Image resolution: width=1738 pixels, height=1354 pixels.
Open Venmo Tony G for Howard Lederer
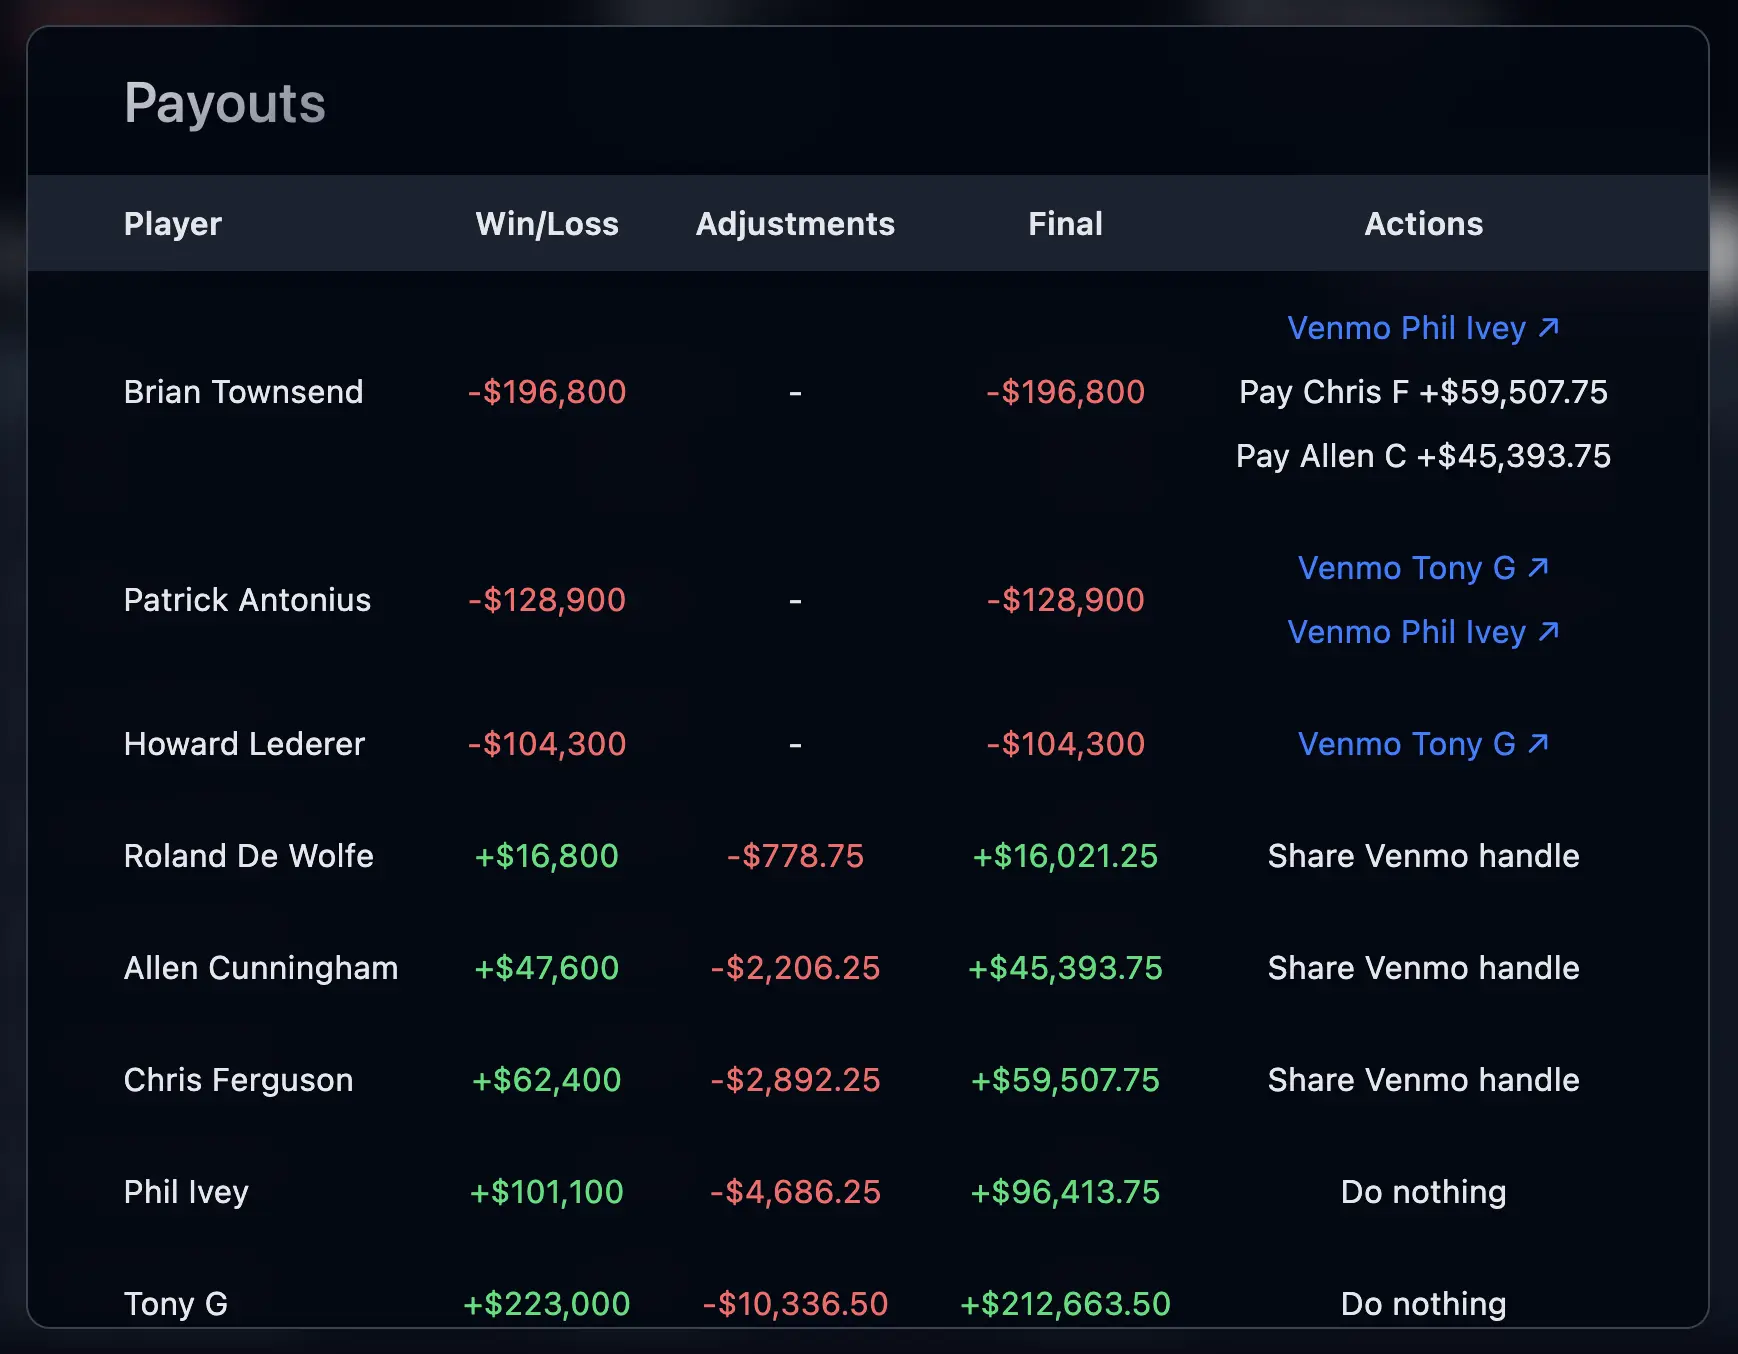tap(1405, 744)
